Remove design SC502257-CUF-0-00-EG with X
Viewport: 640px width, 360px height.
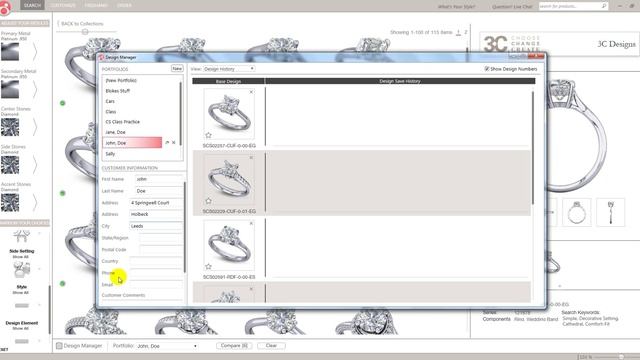pyautogui.click(x=251, y=92)
